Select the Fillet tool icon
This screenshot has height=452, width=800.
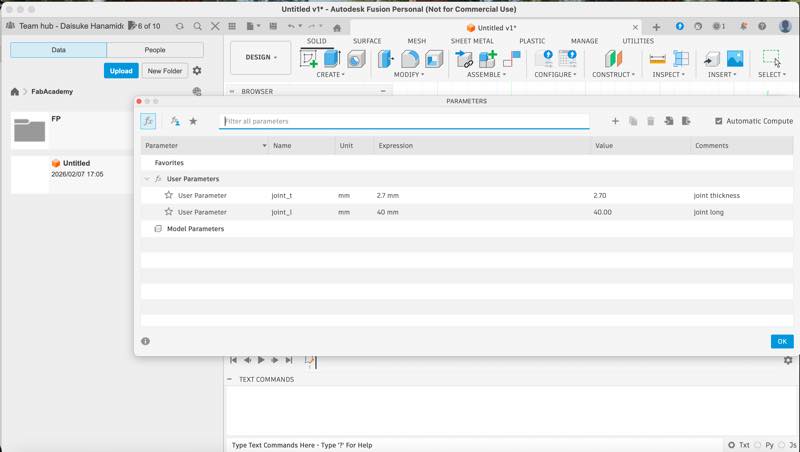[410, 59]
